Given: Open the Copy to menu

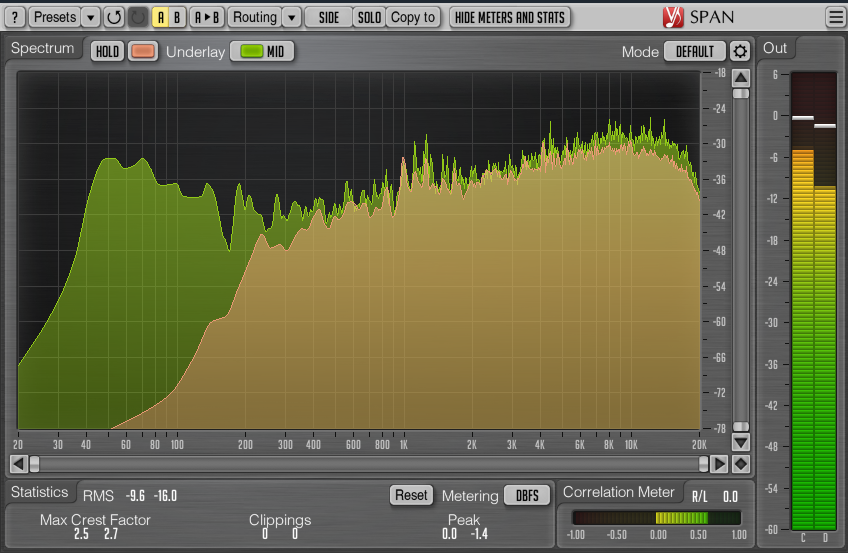Looking at the screenshot, I should (413, 17).
